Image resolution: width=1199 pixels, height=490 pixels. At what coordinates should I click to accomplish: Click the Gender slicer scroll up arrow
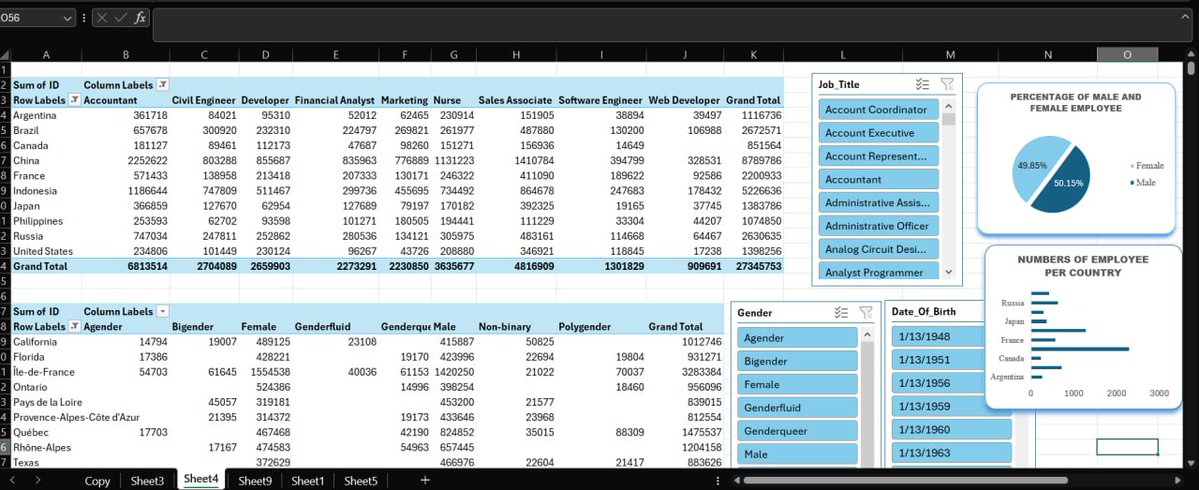point(867,335)
